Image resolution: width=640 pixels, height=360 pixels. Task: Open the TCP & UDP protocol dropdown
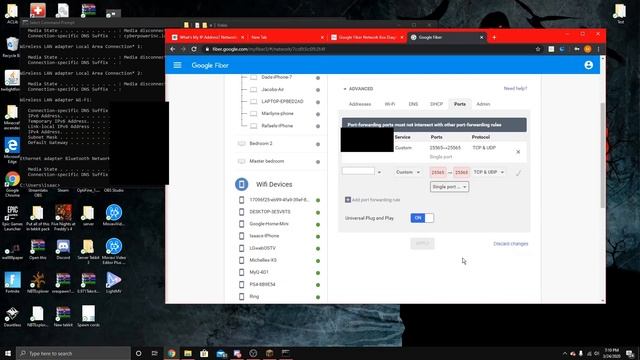[488, 172]
